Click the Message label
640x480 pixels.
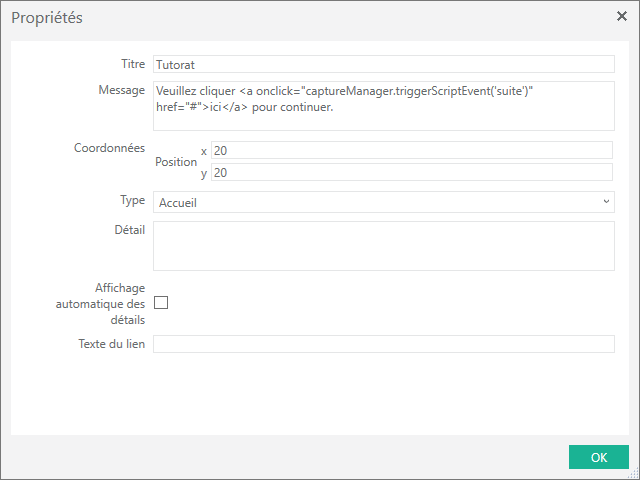120,90
